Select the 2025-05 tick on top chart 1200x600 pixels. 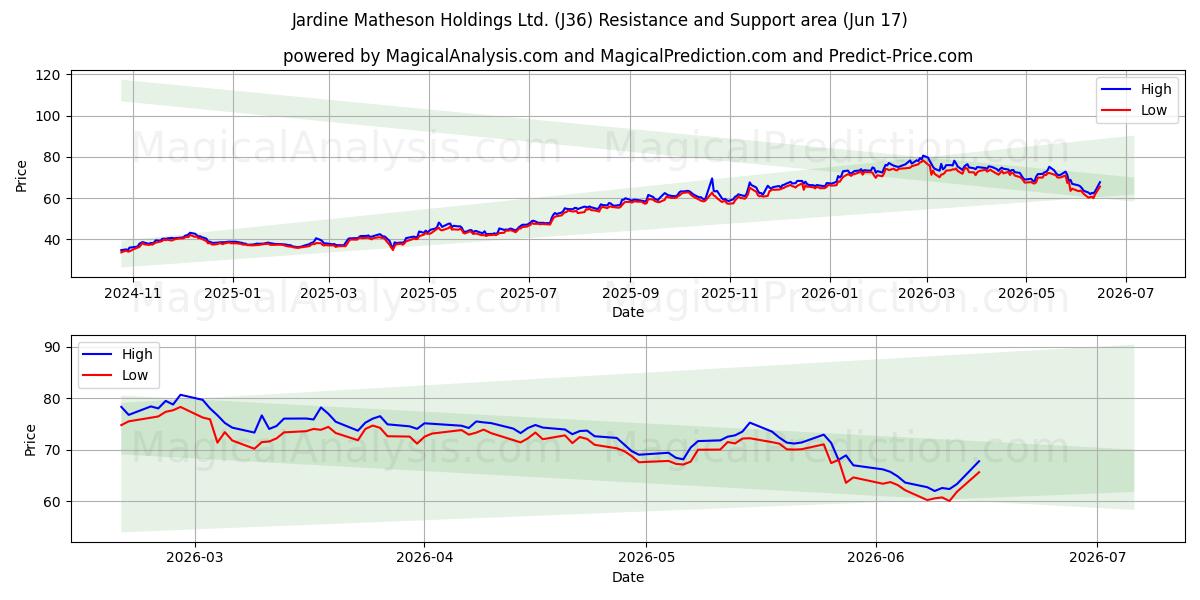pos(428,294)
